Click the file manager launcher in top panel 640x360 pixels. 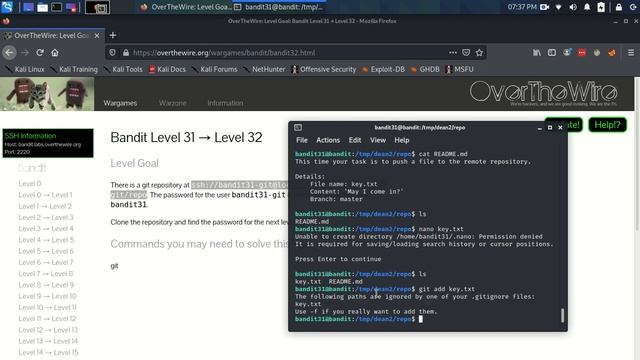coord(42,7)
